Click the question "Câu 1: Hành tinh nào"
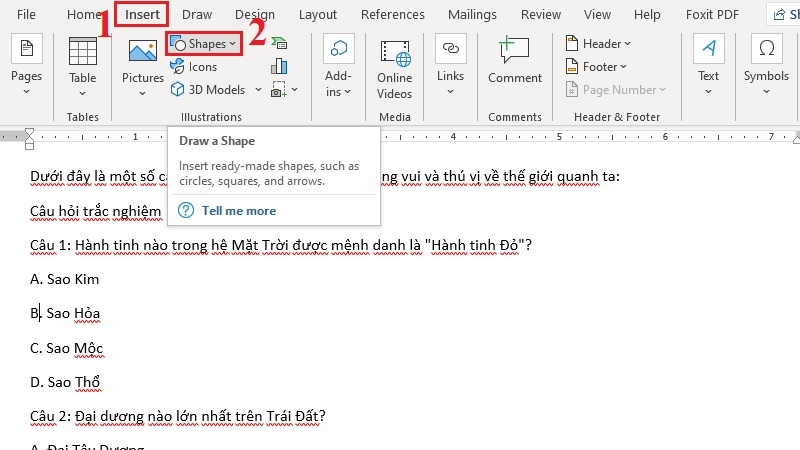Screen dimensions: 800x450 click(x=281, y=245)
